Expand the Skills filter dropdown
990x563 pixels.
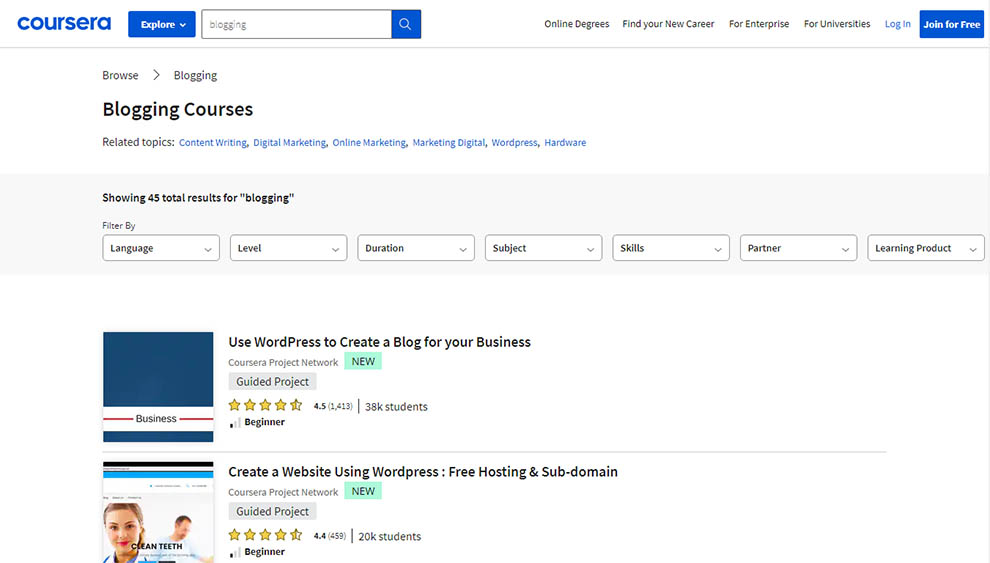(x=671, y=248)
